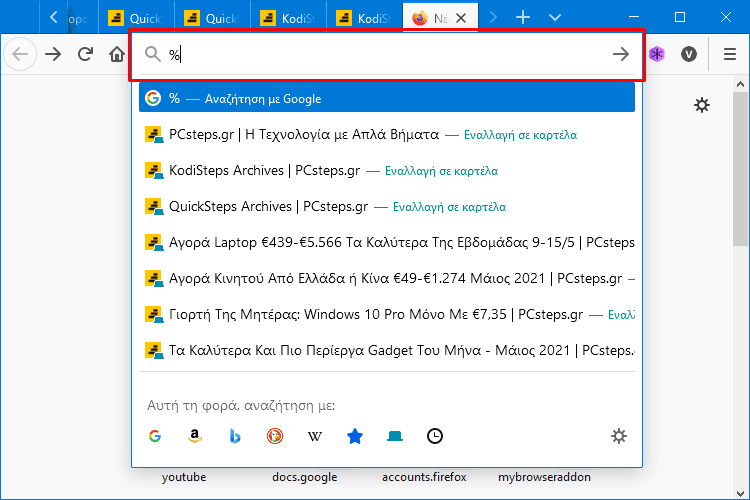Click in the address bar input
The height and width of the screenshot is (500, 750).
click(x=387, y=55)
